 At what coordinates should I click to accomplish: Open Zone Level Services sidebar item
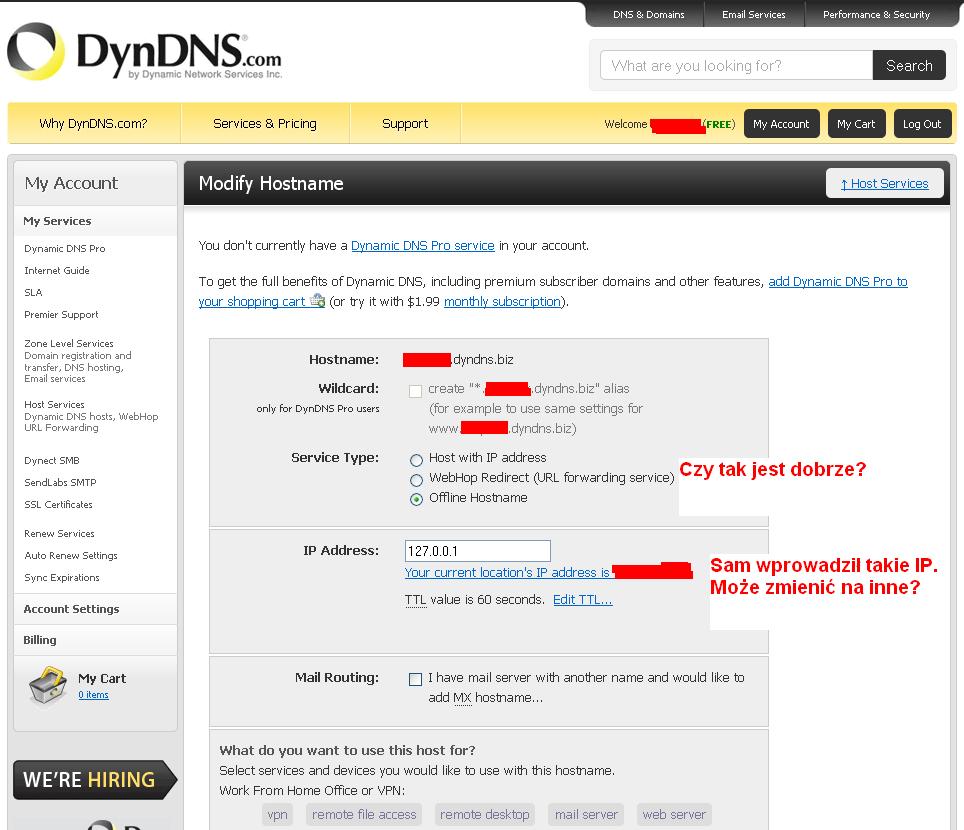click(69, 343)
